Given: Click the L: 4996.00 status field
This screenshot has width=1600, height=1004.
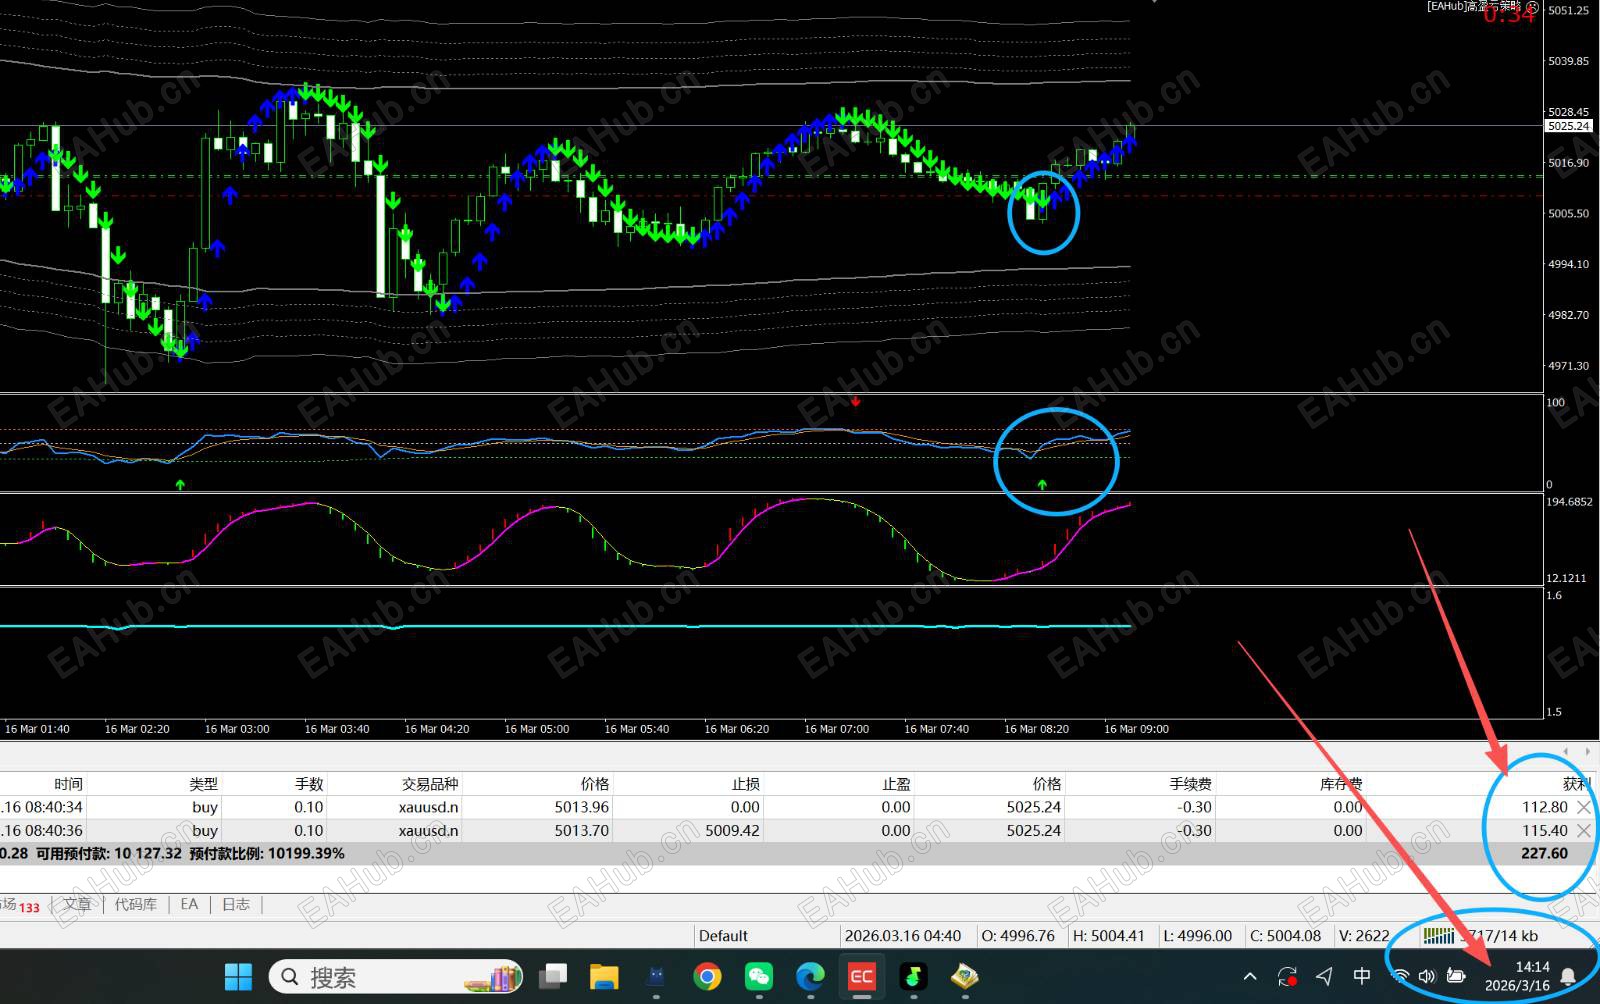Looking at the screenshot, I should (1198, 936).
